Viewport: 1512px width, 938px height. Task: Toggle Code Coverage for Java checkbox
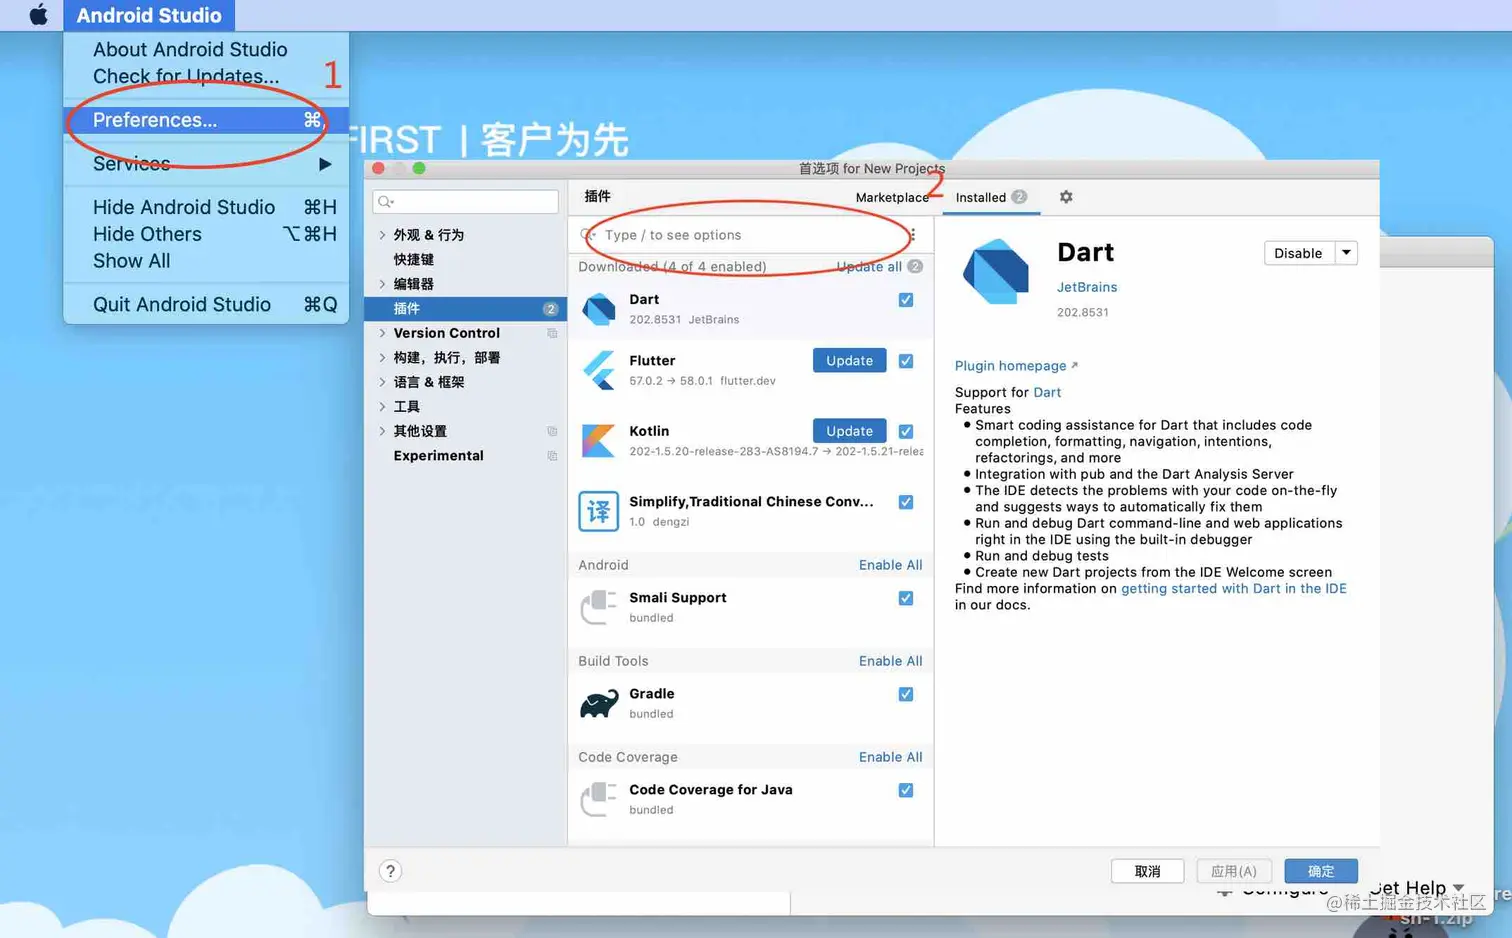(906, 790)
